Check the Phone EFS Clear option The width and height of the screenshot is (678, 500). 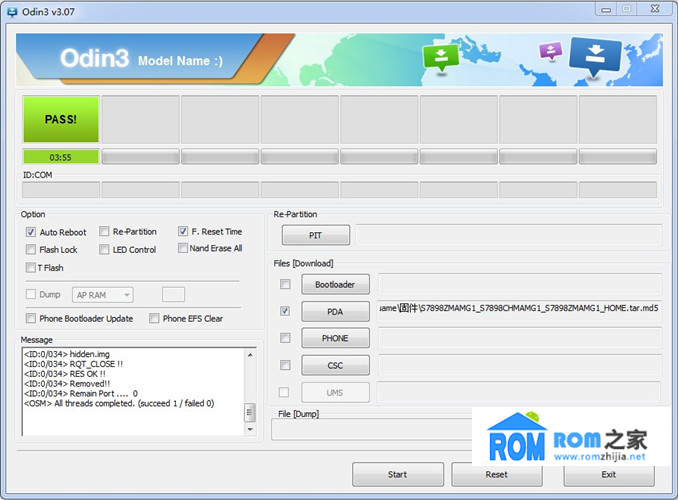tap(154, 318)
